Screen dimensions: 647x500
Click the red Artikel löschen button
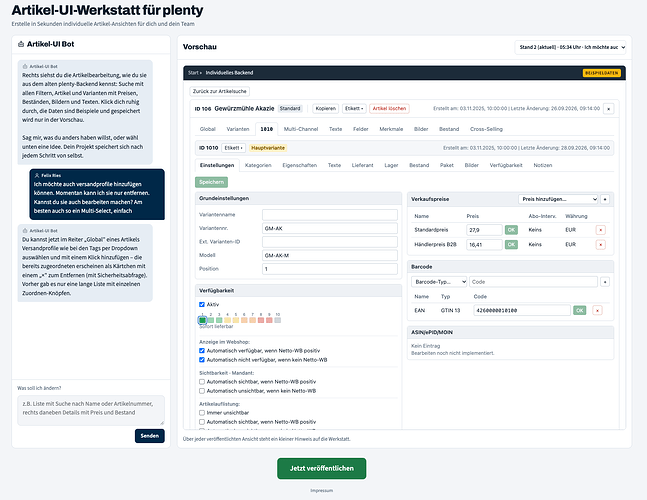pos(389,108)
